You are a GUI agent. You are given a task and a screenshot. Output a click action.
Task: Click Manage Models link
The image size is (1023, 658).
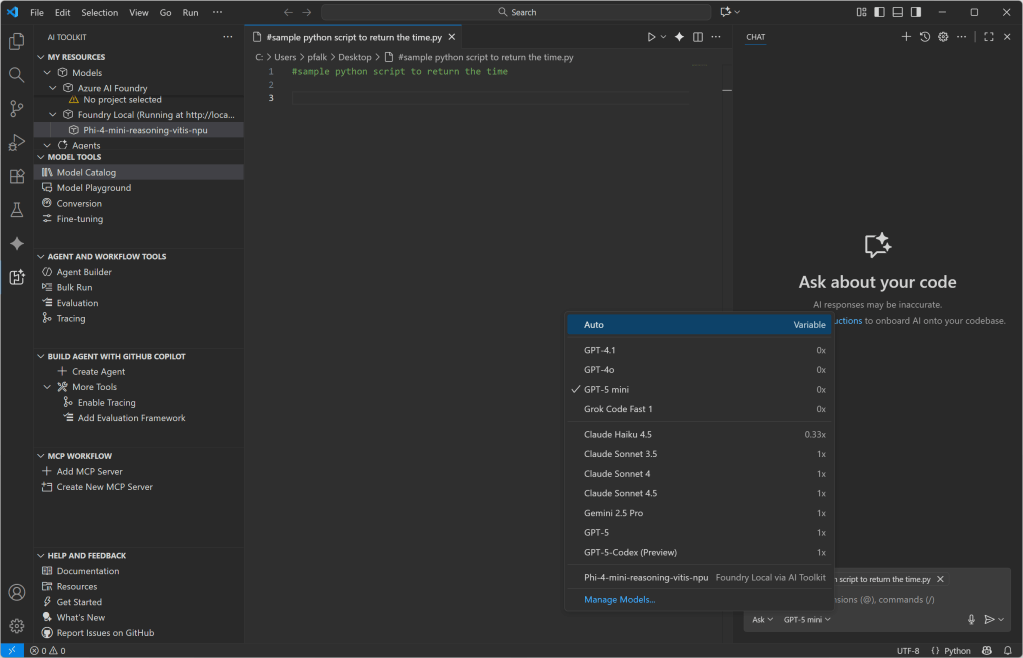click(620, 600)
